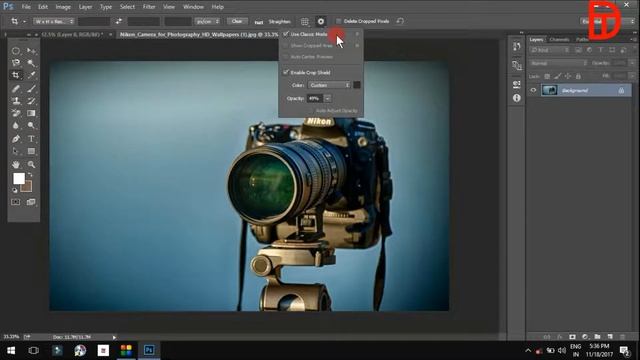Open the layer filter Kind dropdown
640x360 pixels.
coord(549,50)
